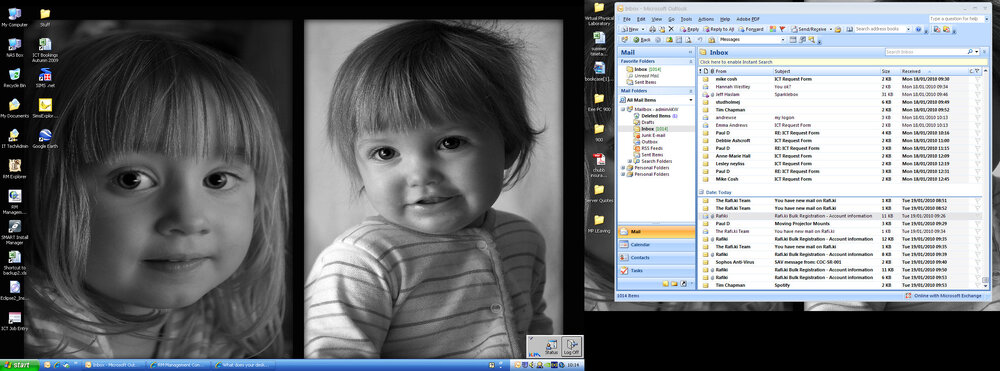The image size is (1000, 371).
Task: Open the Tasks pane in navigation
Action: click(x=656, y=270)
